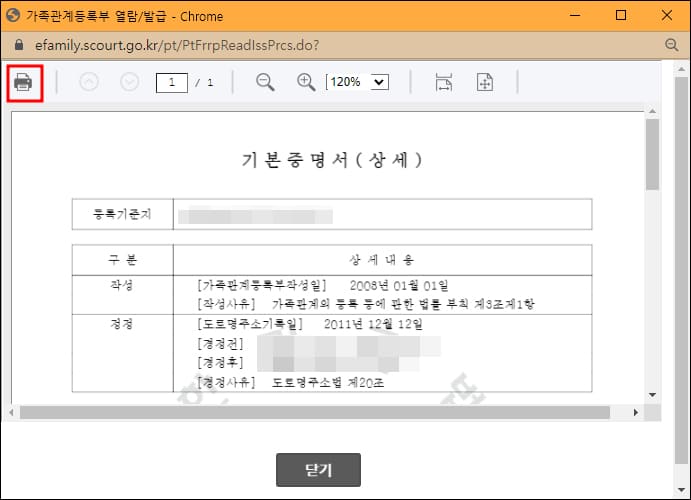Screen dimensions: 691x500
Task: Fit whole page in viewer
Action: [x=485, y=82]
